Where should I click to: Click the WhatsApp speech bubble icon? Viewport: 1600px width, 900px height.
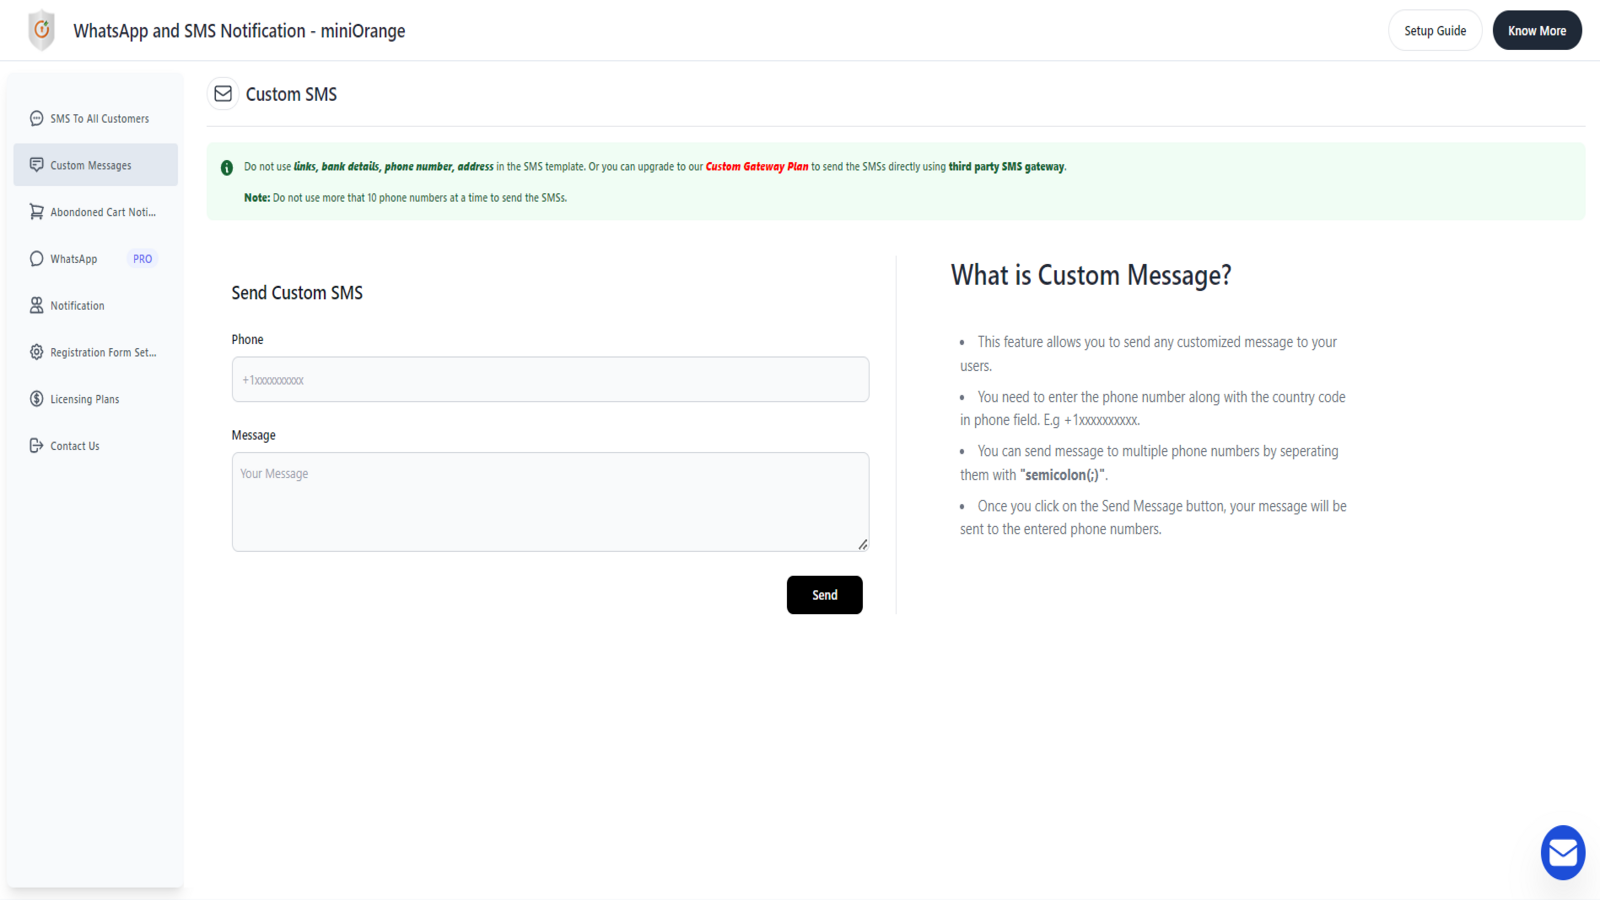pyautogui.click(x=36, y=258)
